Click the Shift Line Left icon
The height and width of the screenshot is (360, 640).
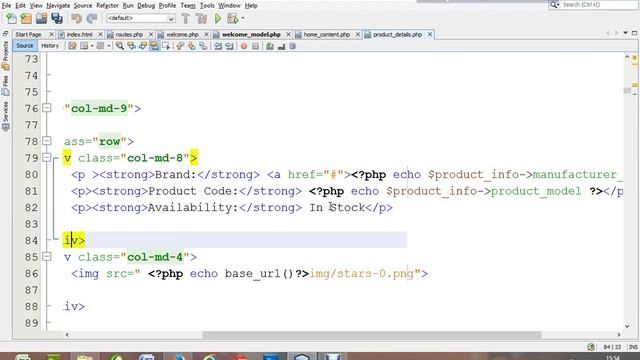click(218, 46)
